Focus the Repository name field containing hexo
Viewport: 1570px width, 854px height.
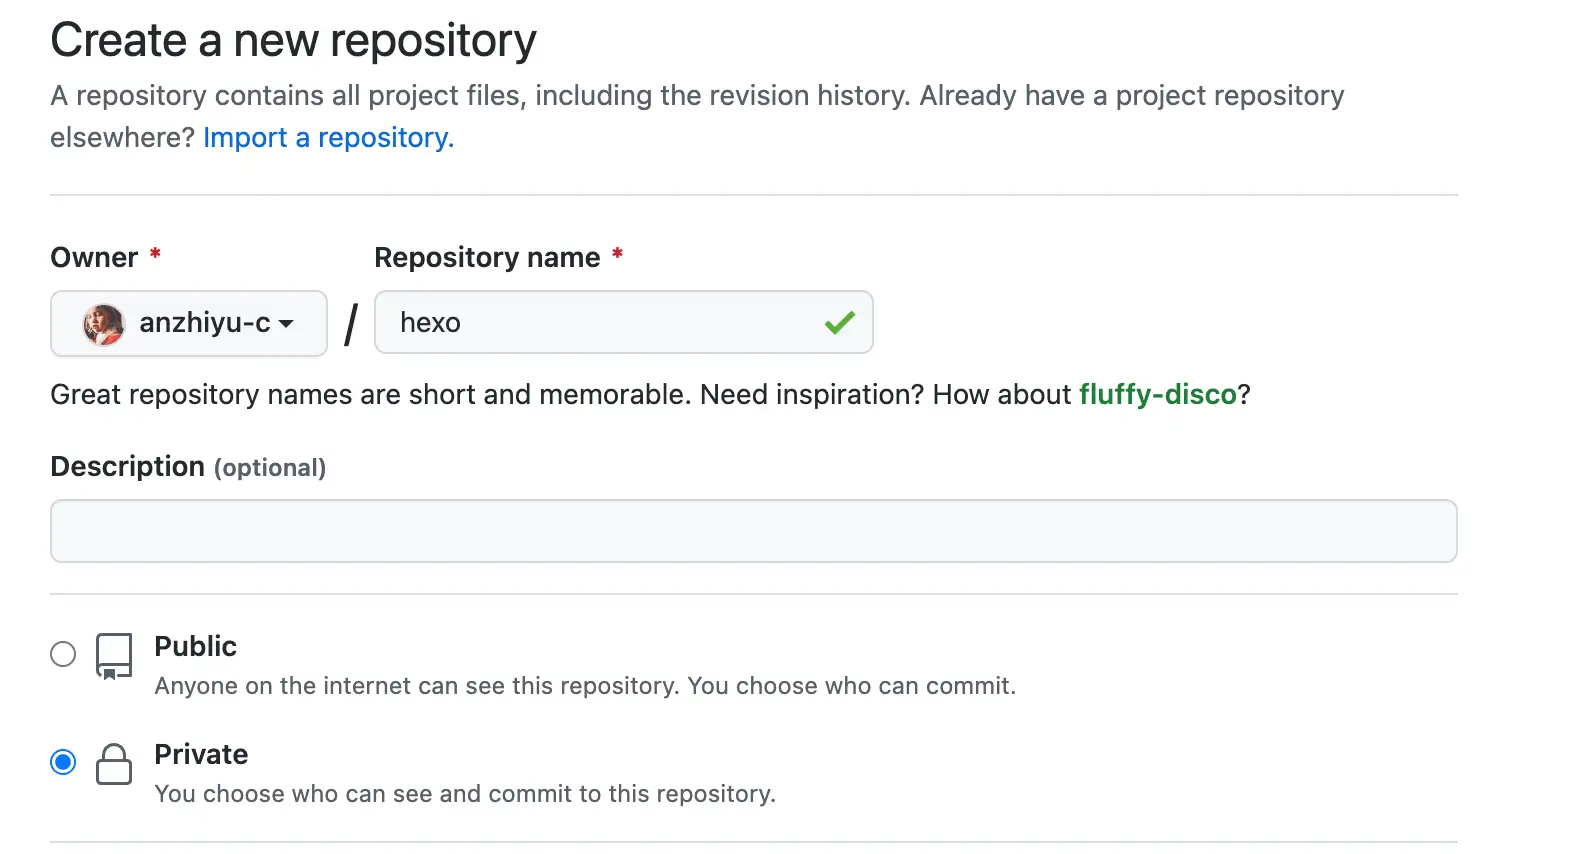600,322
